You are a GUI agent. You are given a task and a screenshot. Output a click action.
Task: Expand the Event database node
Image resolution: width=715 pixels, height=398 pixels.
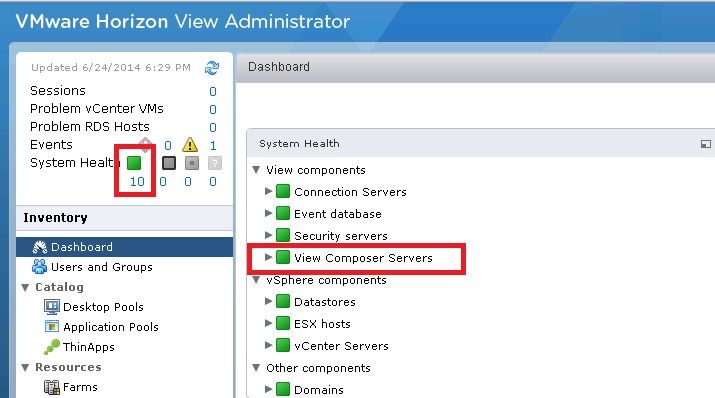coord(269,213)
